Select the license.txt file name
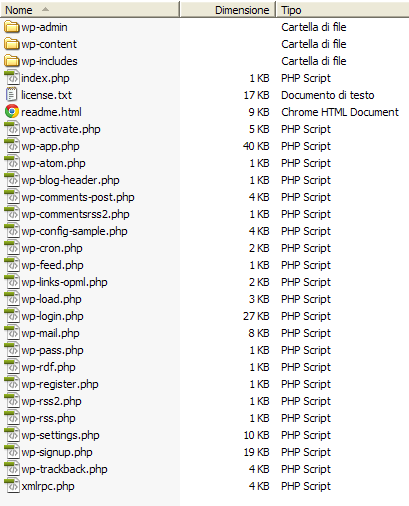The width and height of the screenshot is (409, 506). point(46,95)
